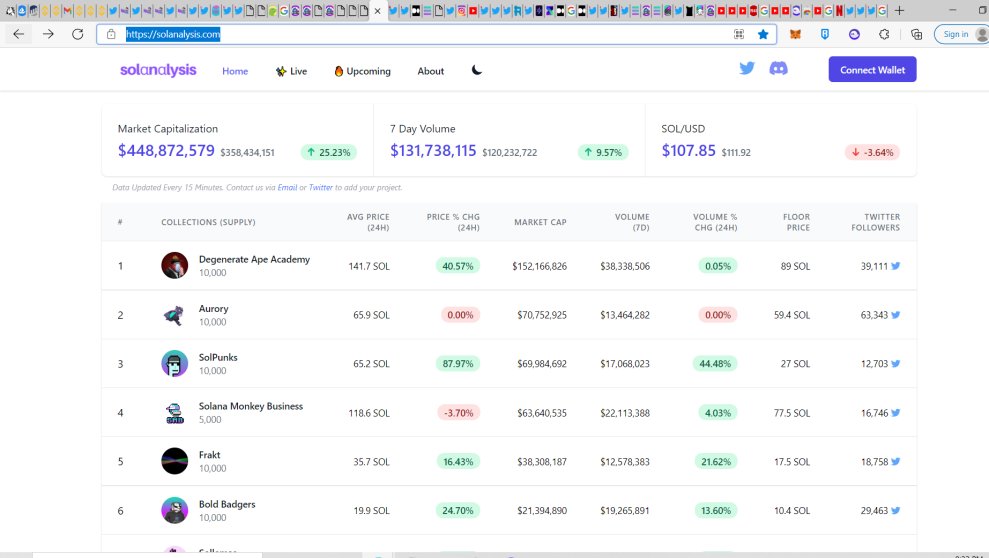Click the Bold Badgers collection name
The image size is (989, 558).
click(227, 504)
